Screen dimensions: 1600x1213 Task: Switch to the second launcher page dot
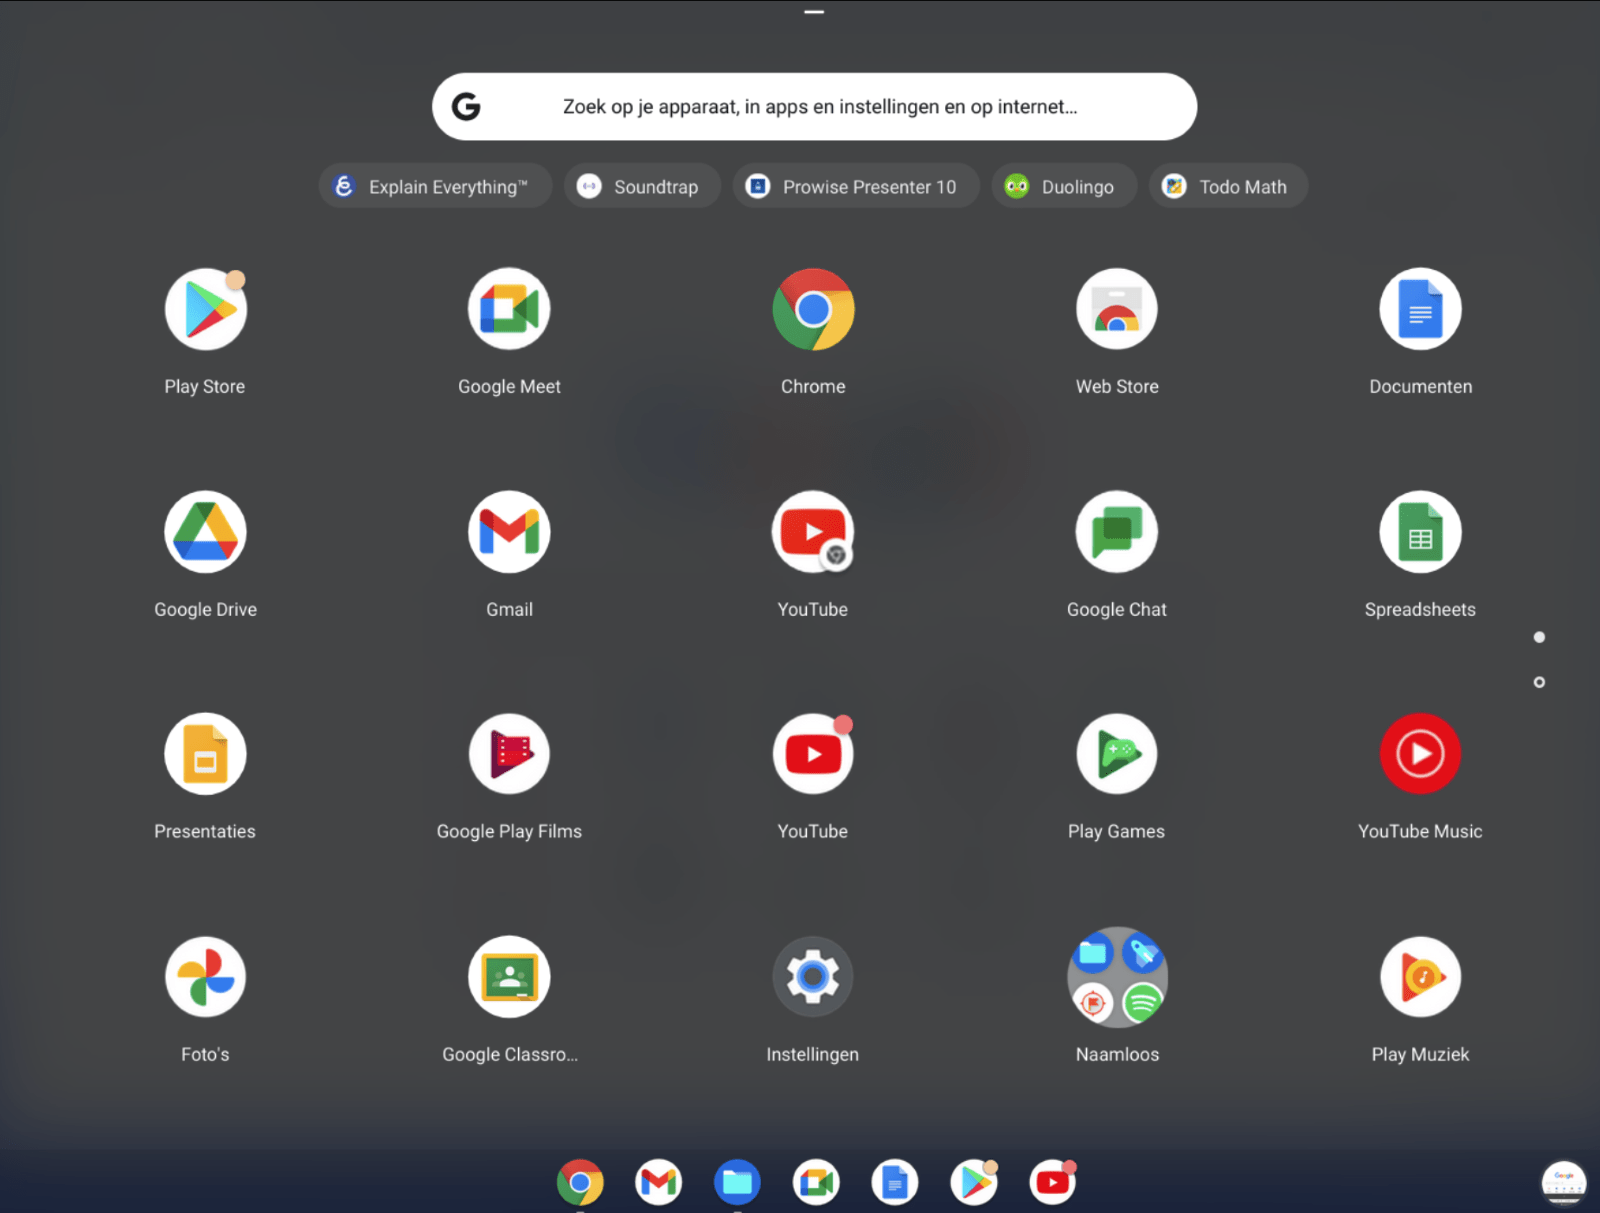(1539, 682)
